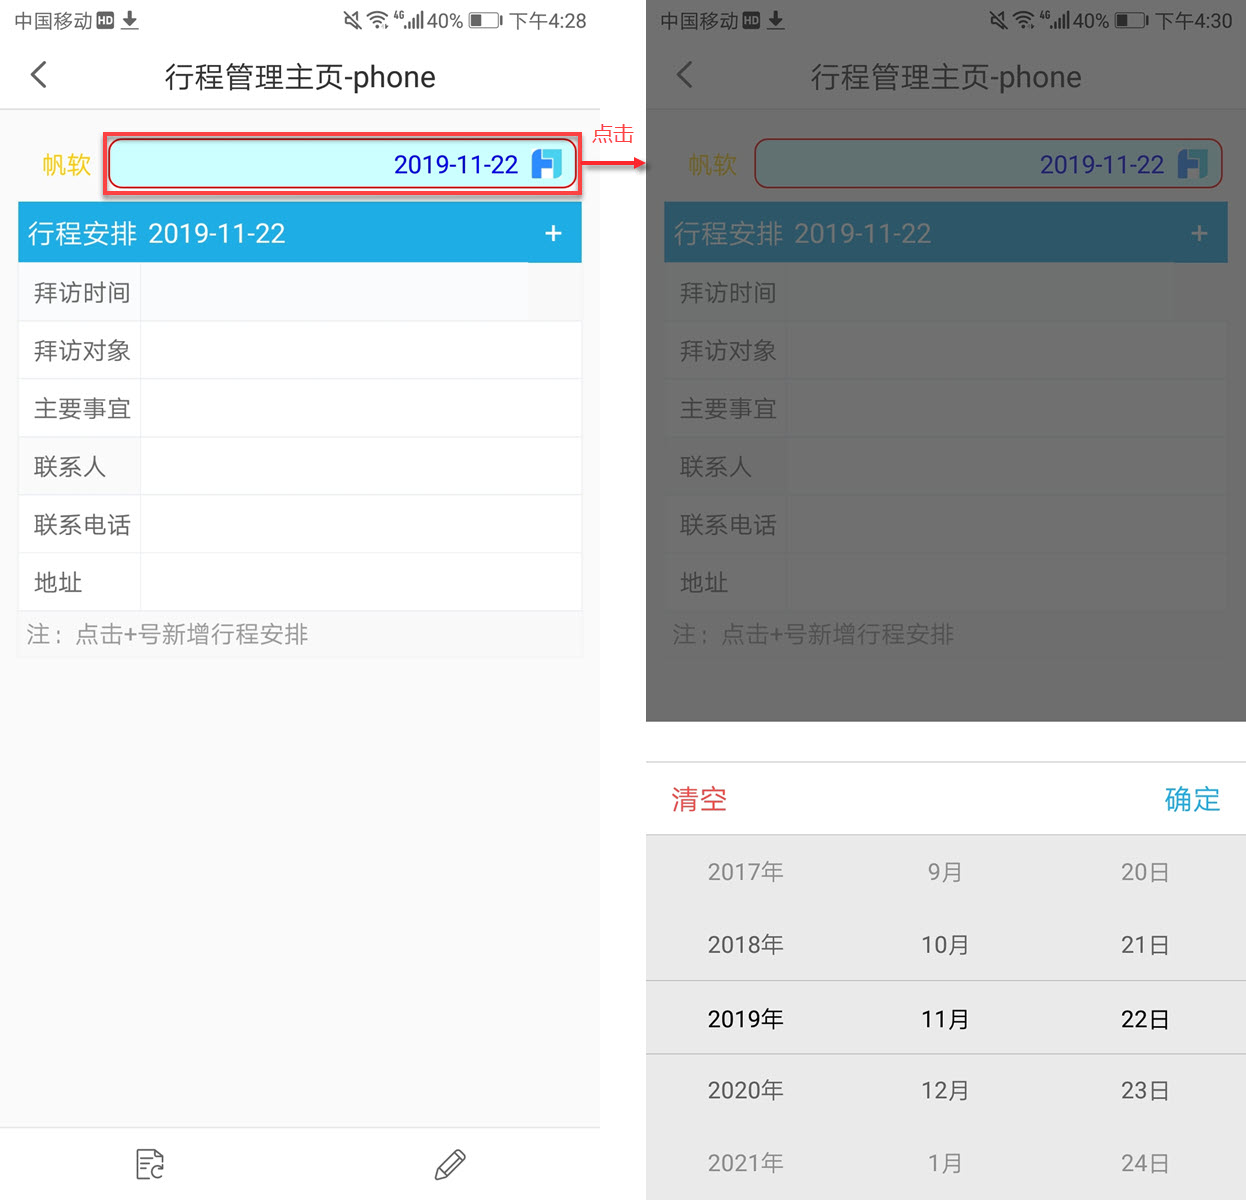The image size is (1246, 1200).
Task: Tap muted bell icon in left status bar
Action: [x=352, y=20]
